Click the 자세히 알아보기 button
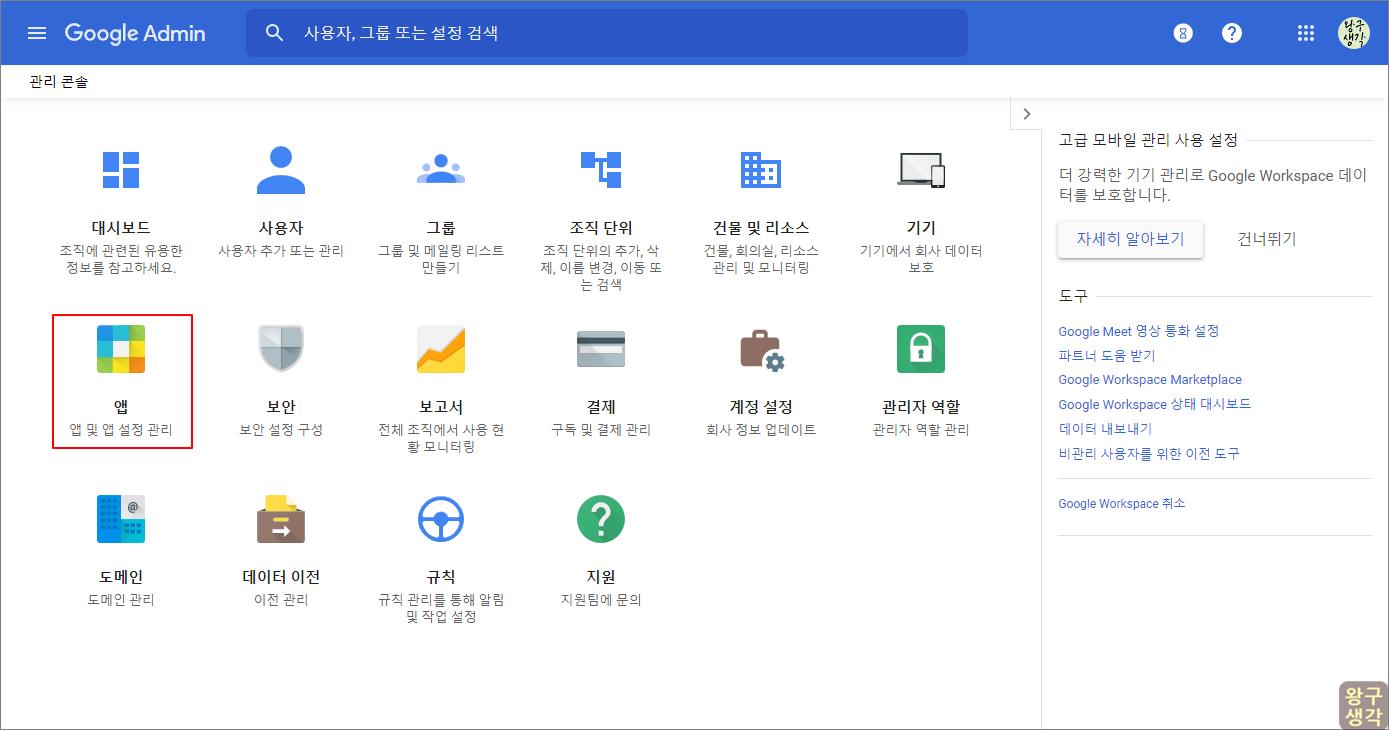 (x=1130, y=239)
